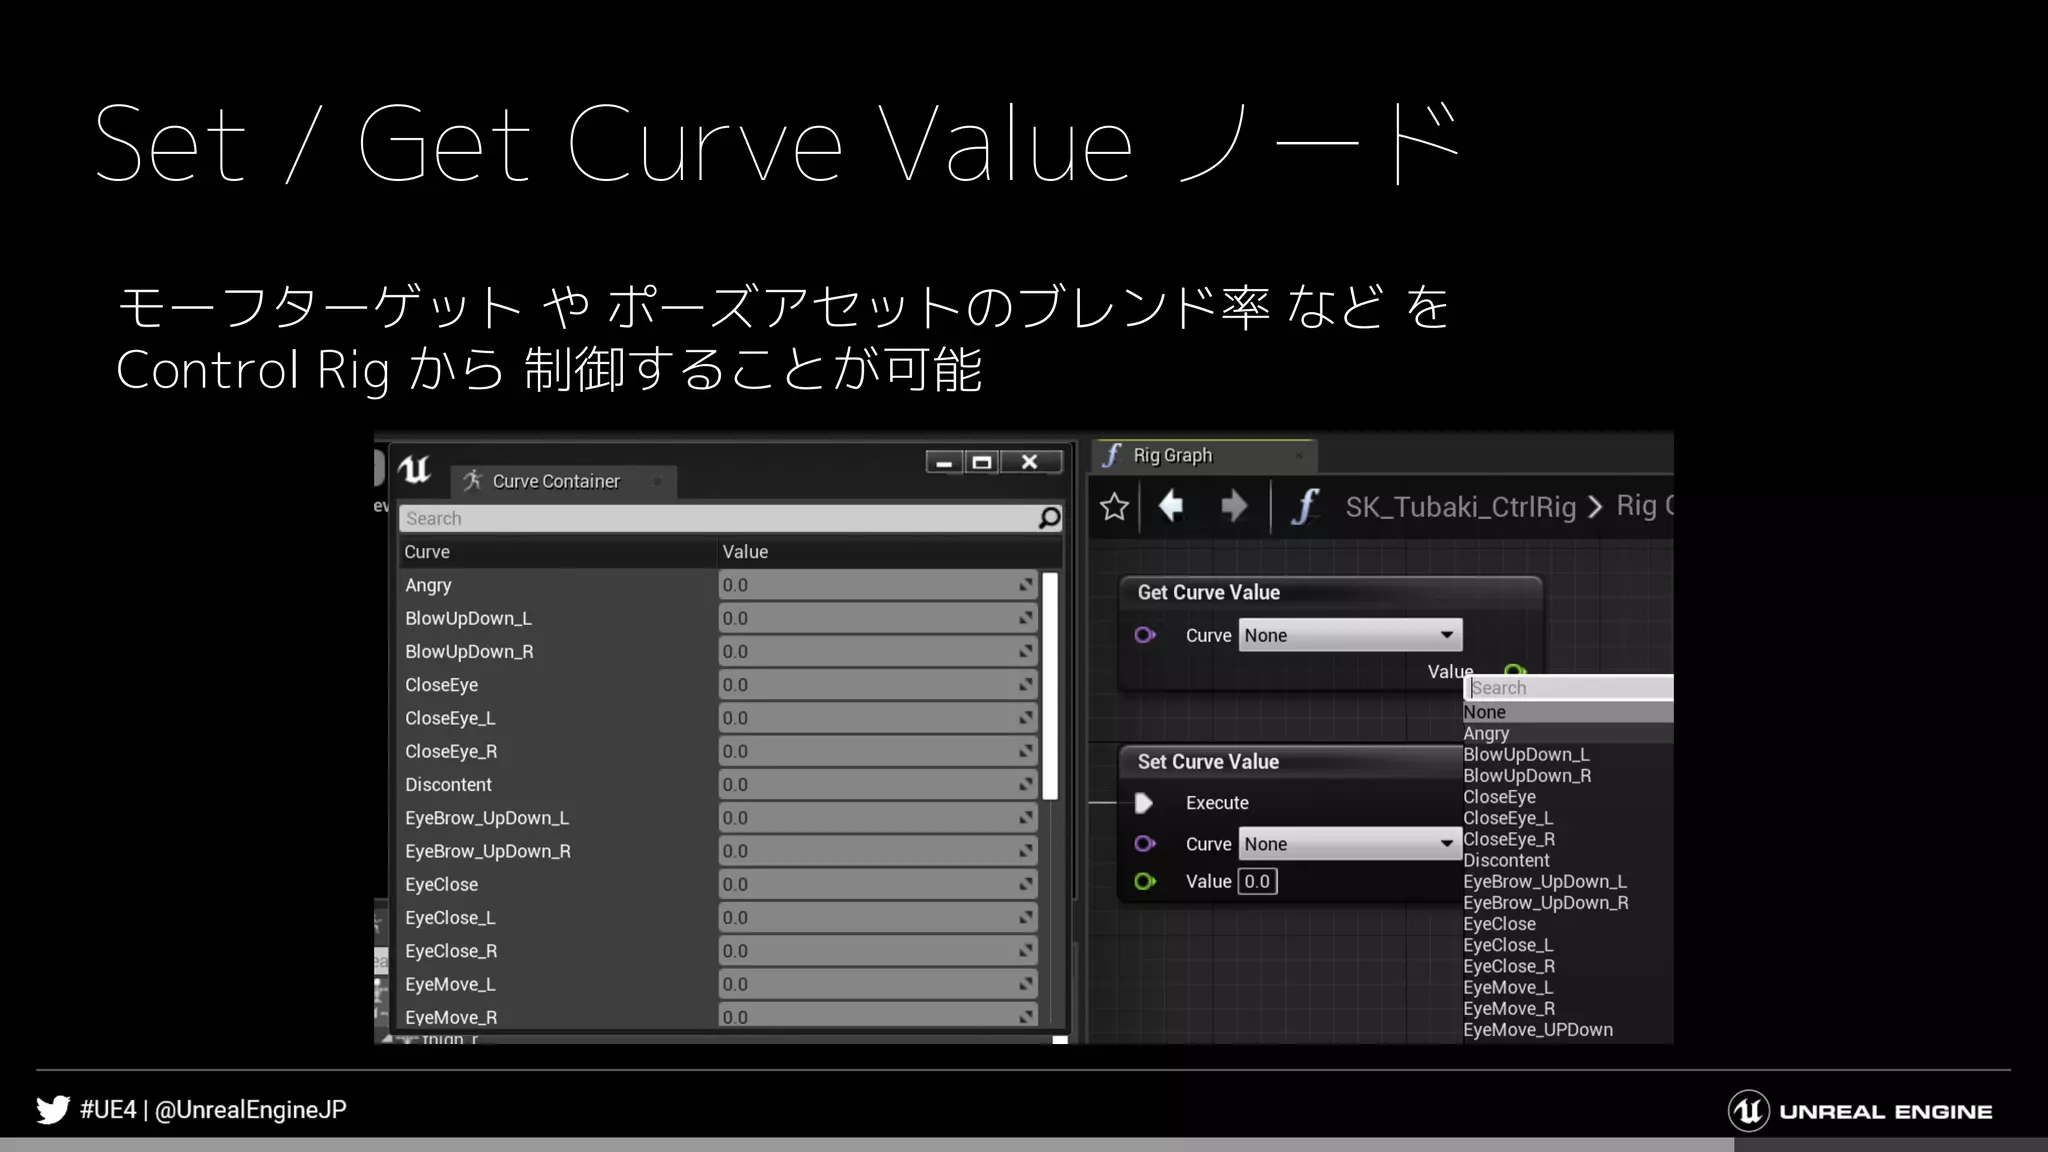Choose BlowUpDown_L in the curve dropdown list
Viewport: 2048px width, 1152px height.
[1567, 754]
